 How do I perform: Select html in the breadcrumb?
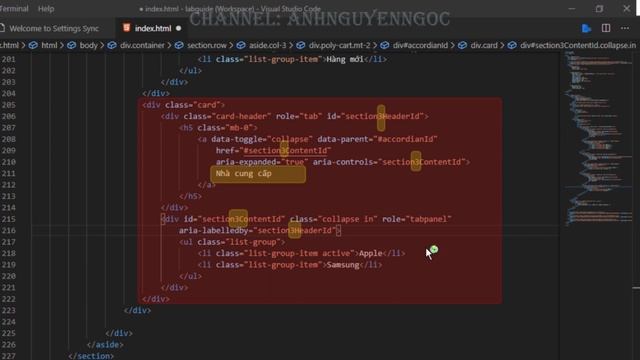coord(49,45)
